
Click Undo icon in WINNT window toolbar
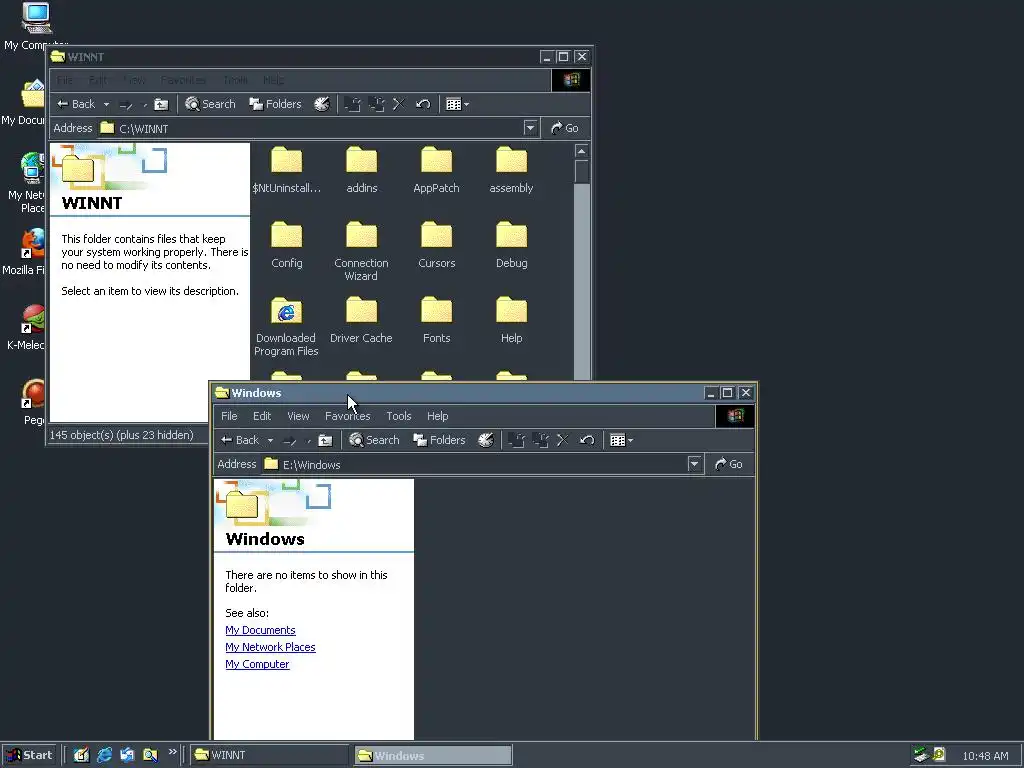[423, 104]
